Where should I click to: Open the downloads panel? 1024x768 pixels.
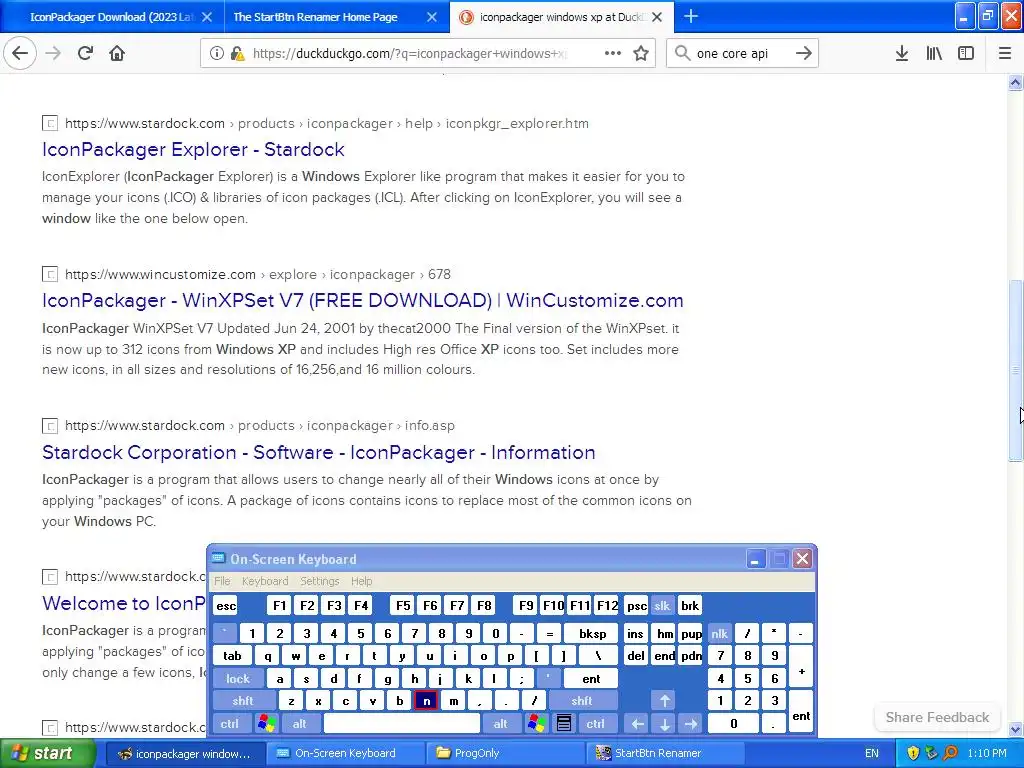tap(902, 53)
